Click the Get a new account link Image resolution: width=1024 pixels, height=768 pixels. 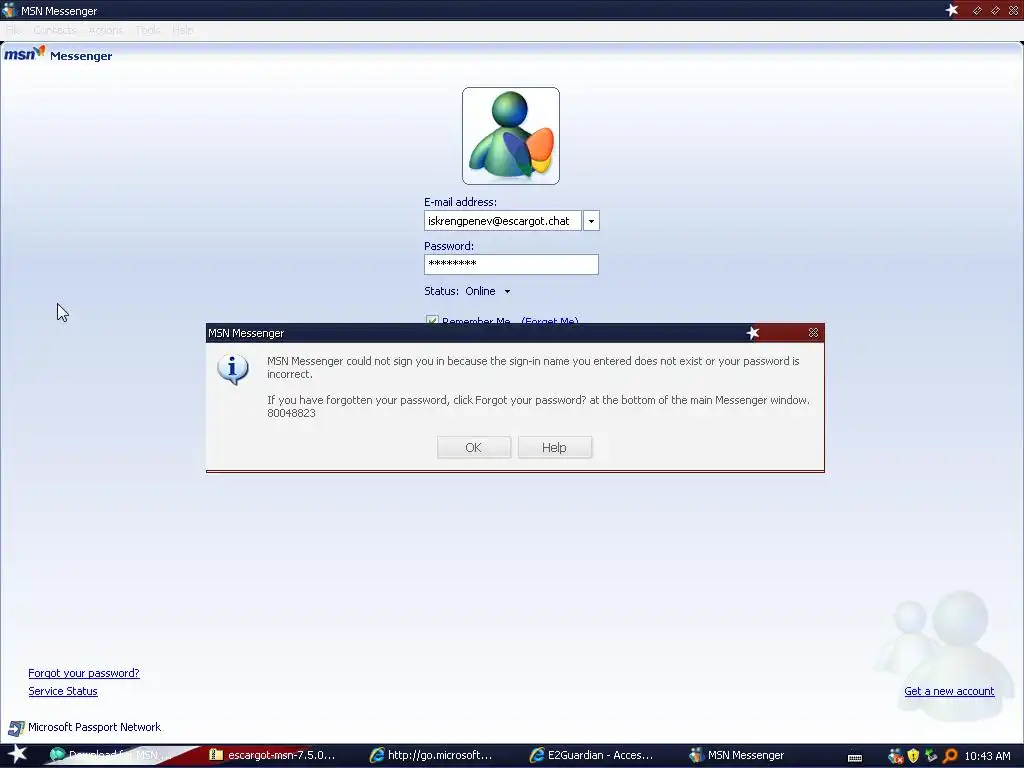[x=949, y=691]
